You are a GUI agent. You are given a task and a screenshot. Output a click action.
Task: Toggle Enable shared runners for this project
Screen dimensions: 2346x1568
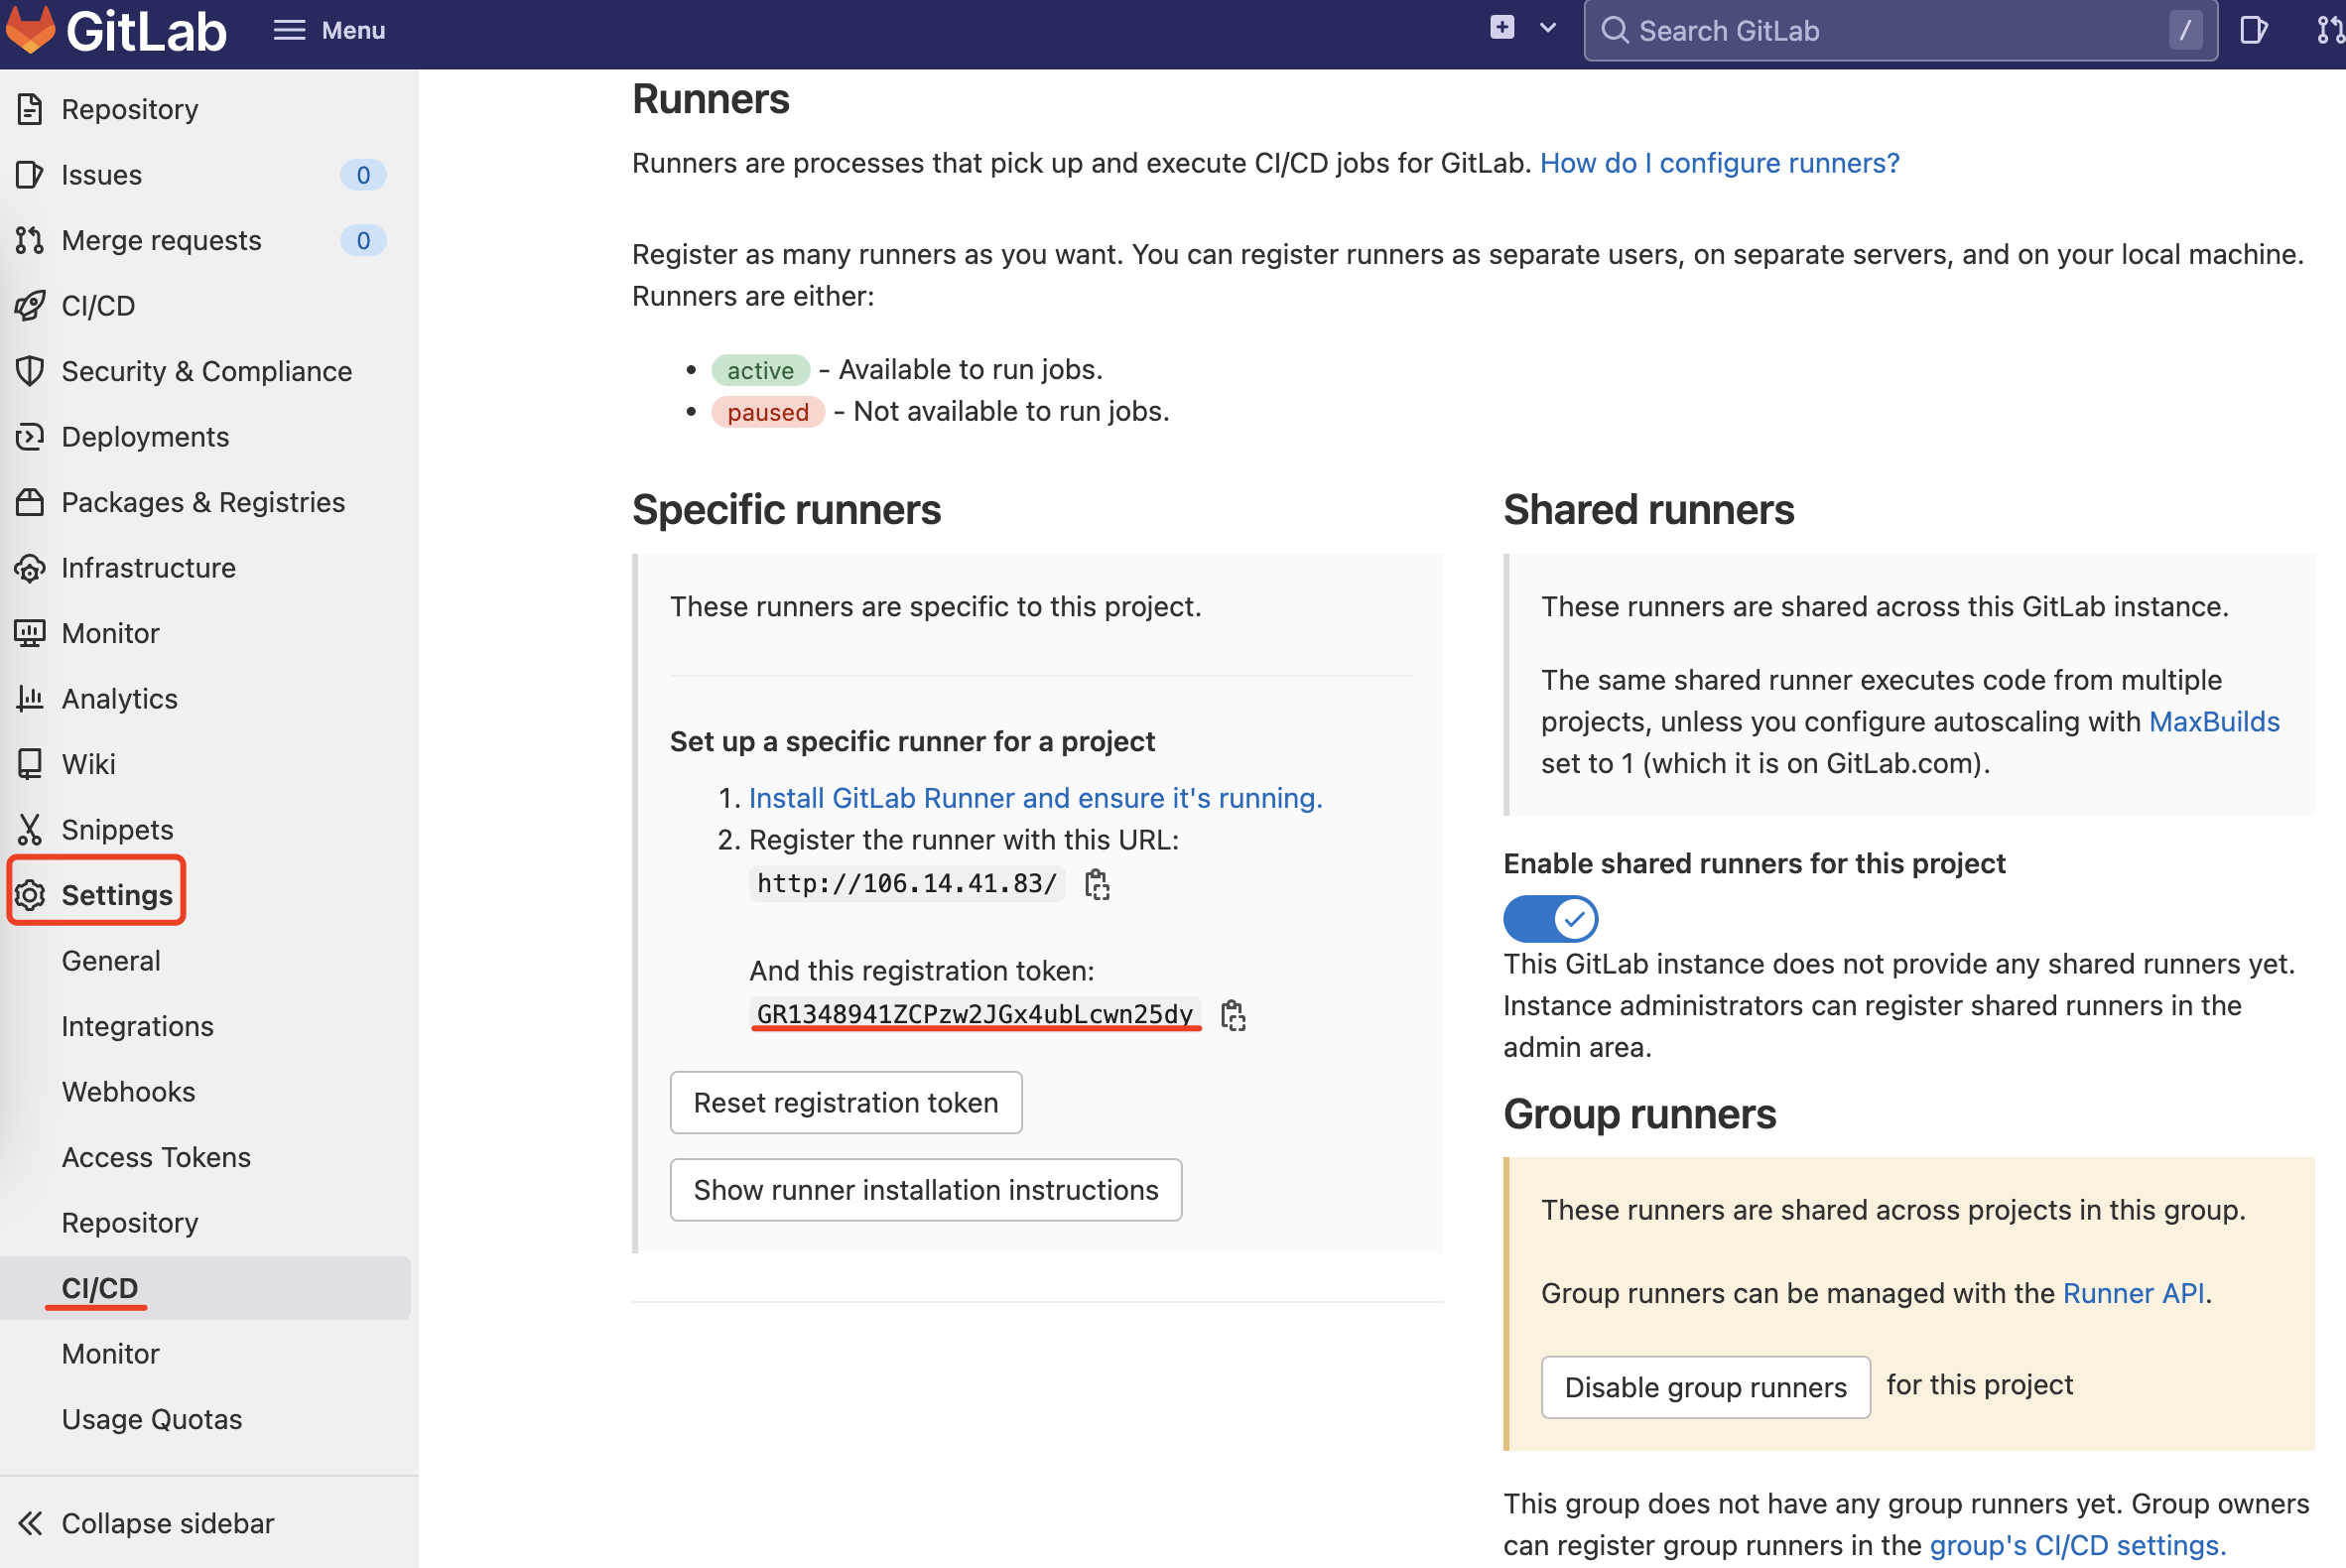(x=1550, y=918)
